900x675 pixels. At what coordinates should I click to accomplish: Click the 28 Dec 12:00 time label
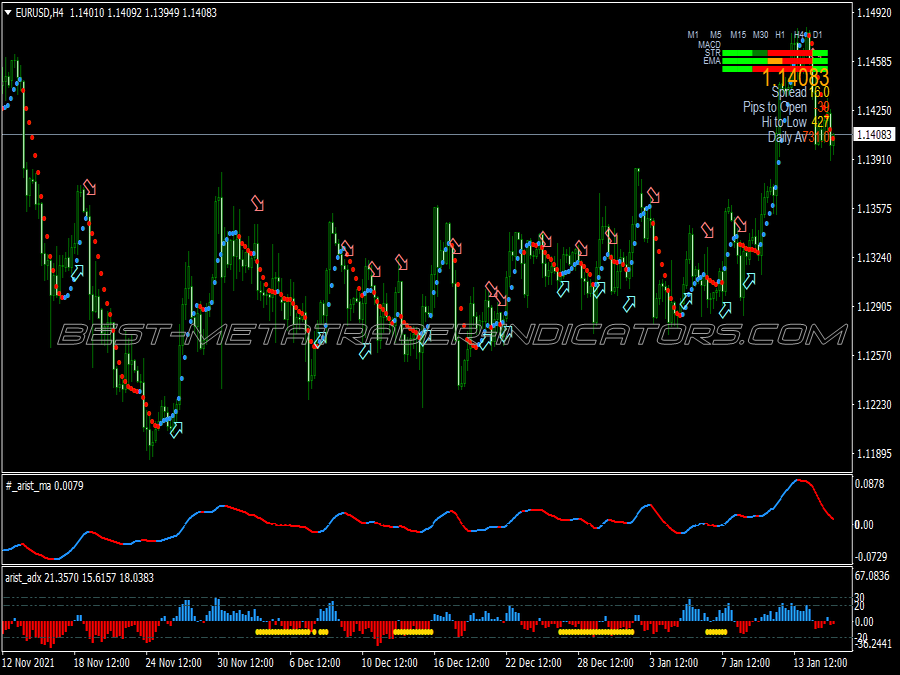(606, 662)
